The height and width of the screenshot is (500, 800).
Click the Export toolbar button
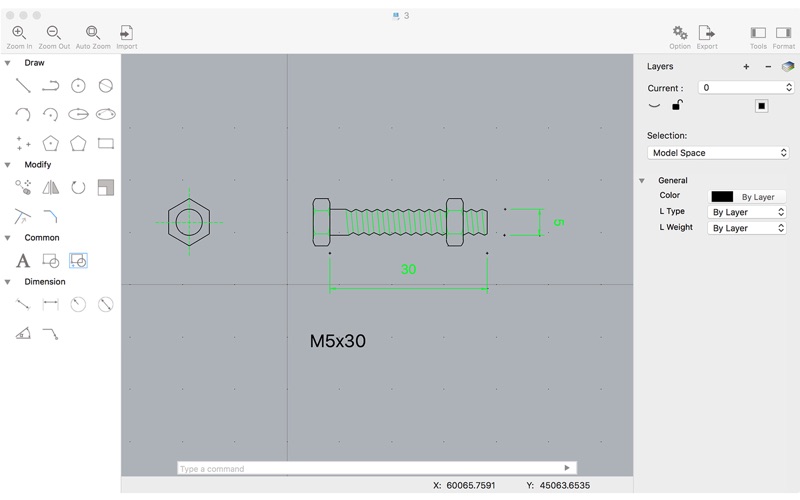point(707,37)
